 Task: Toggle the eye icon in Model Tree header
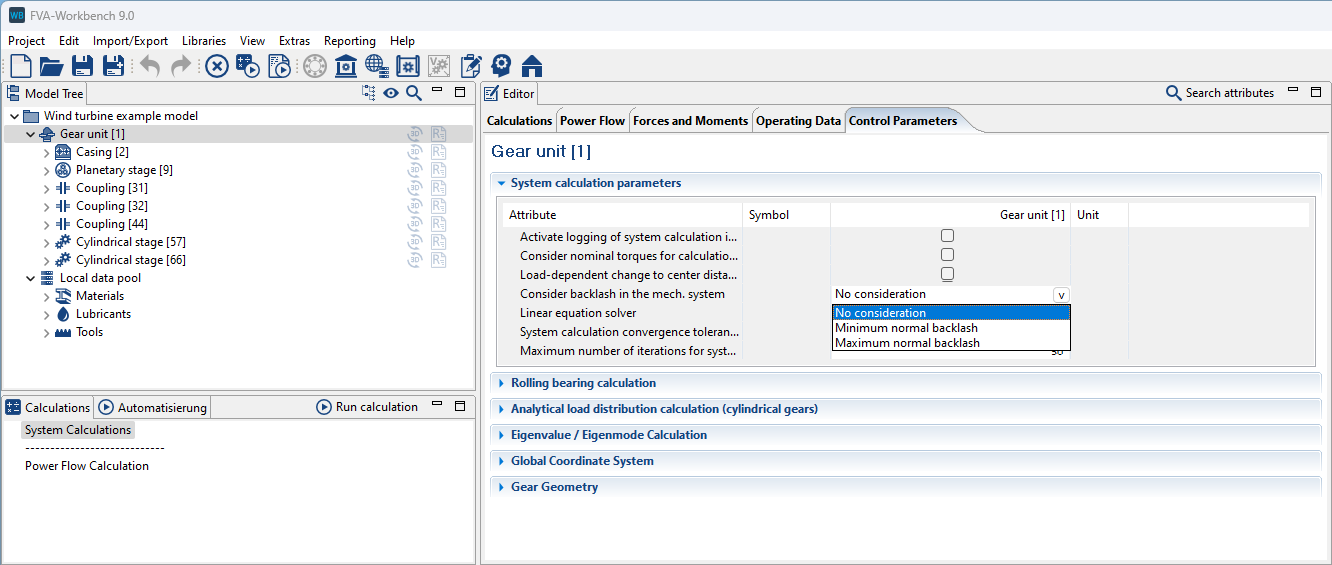(x=391, y=93)
